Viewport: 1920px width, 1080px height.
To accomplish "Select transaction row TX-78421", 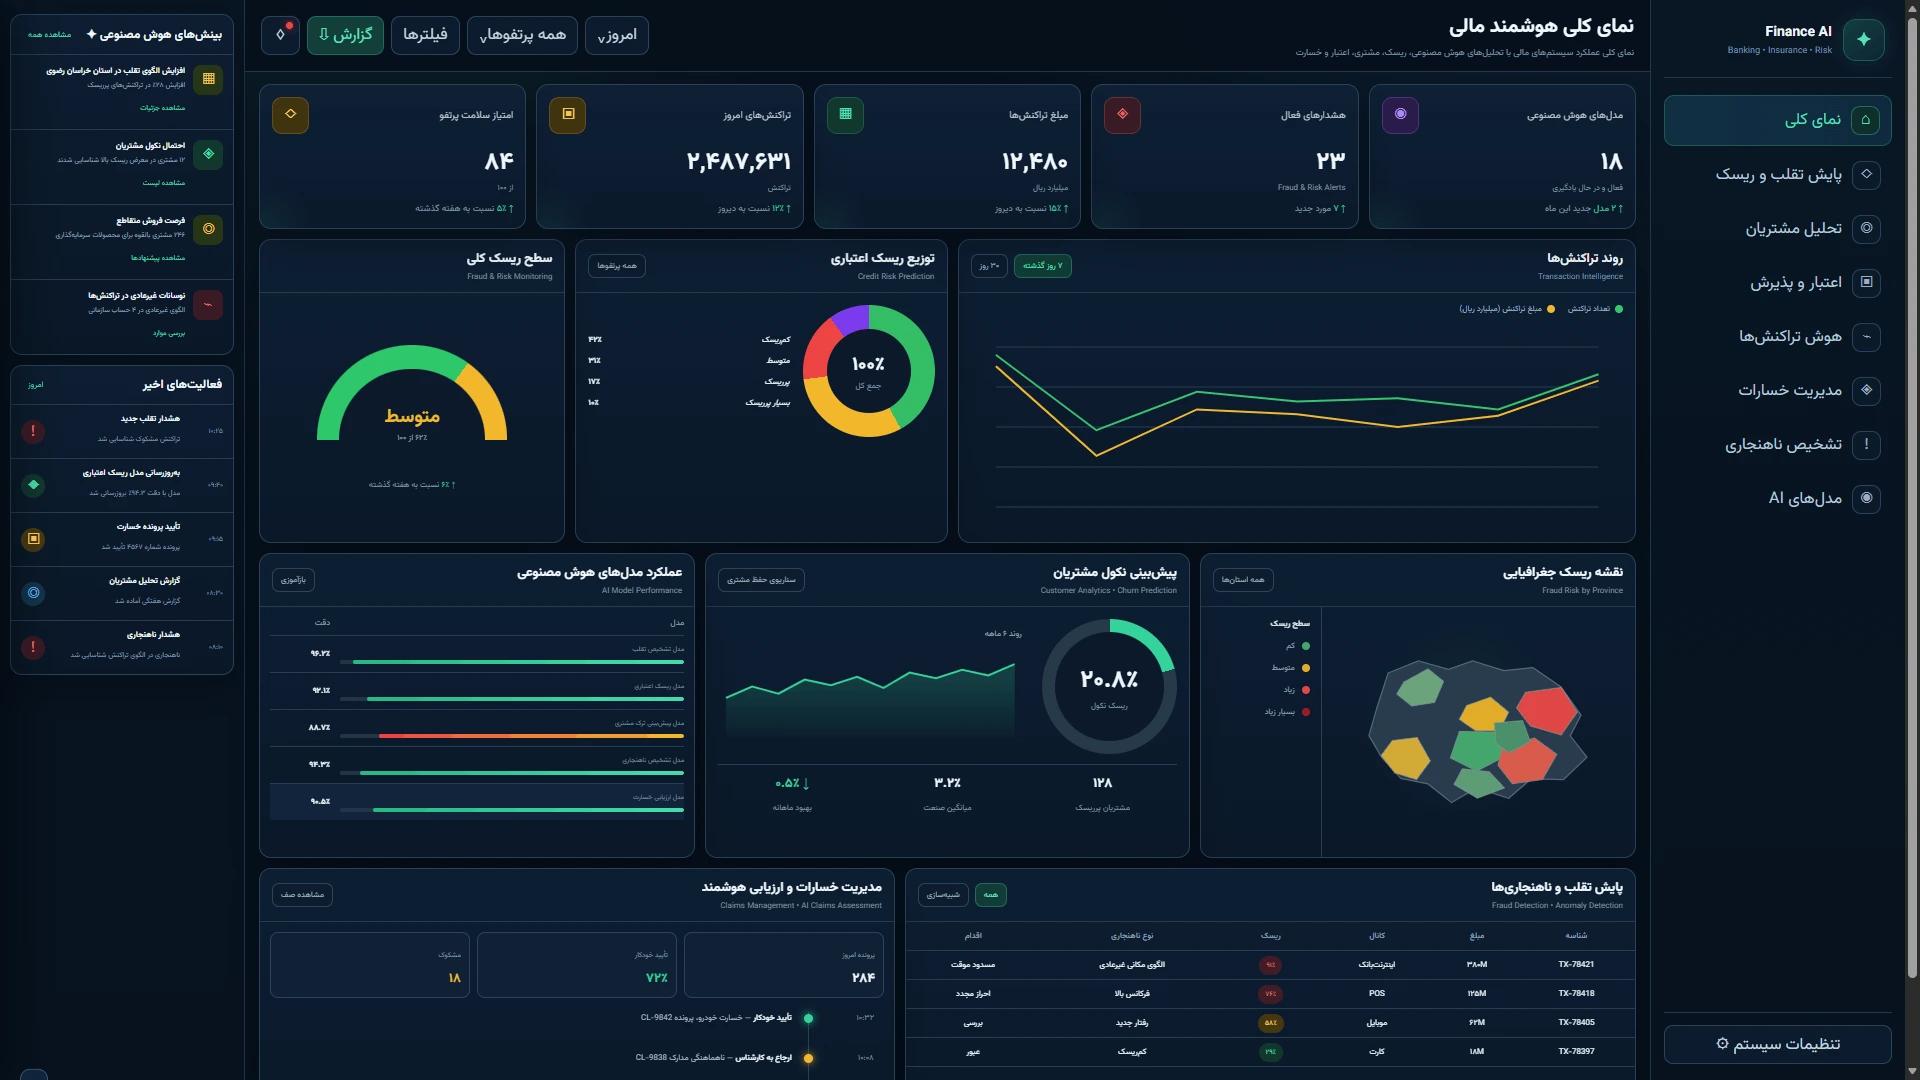I will coord(1270,965).
